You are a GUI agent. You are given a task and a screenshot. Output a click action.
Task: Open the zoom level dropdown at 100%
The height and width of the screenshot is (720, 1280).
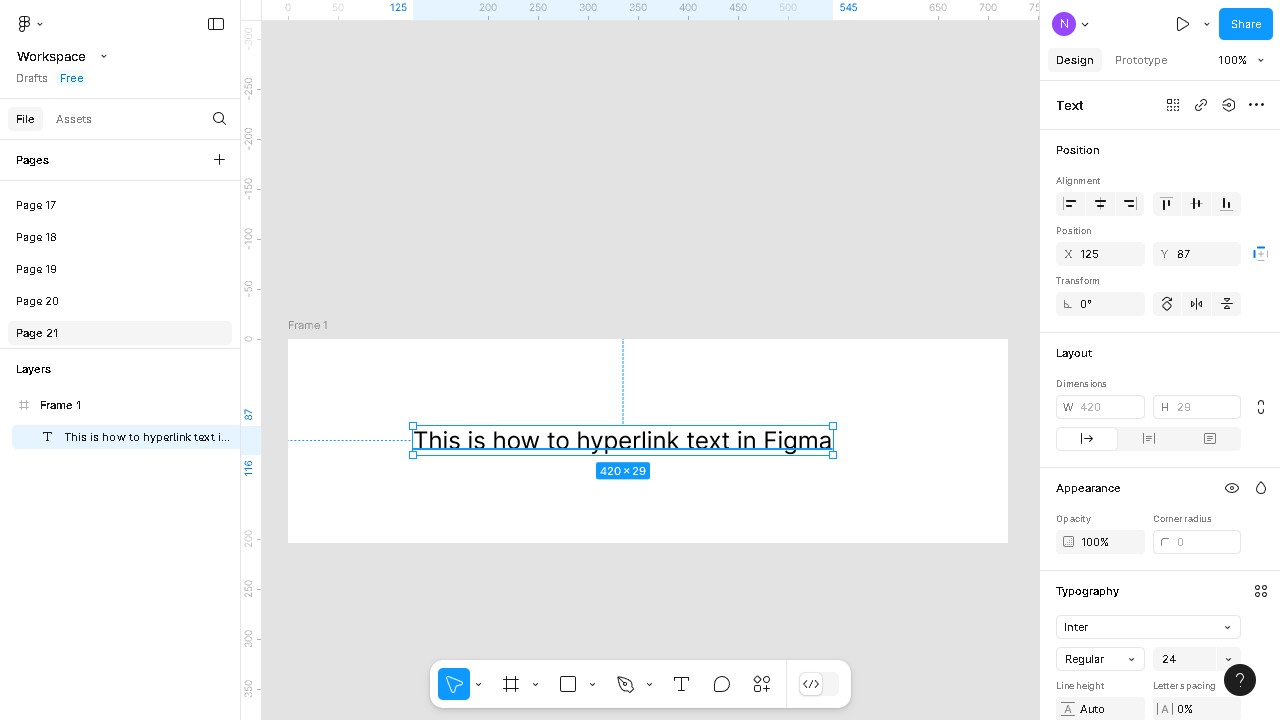click(x=1240, y=60)
